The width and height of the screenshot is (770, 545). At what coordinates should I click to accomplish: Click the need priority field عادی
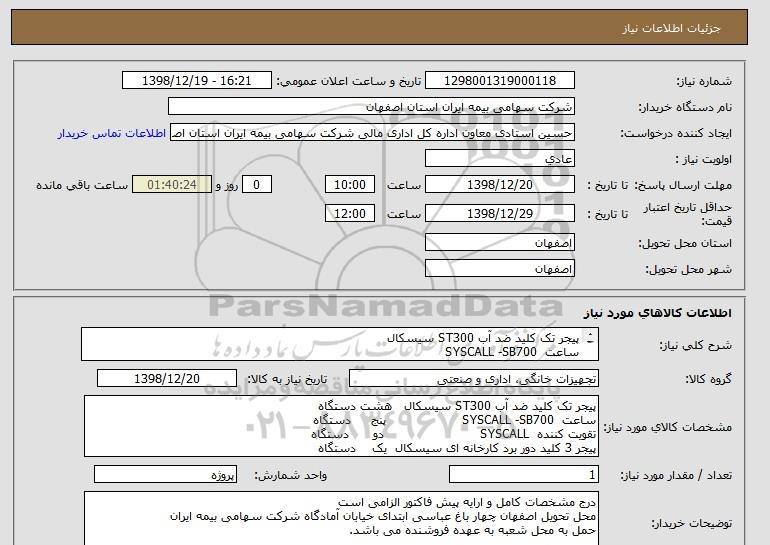click(x=500, y=159)
